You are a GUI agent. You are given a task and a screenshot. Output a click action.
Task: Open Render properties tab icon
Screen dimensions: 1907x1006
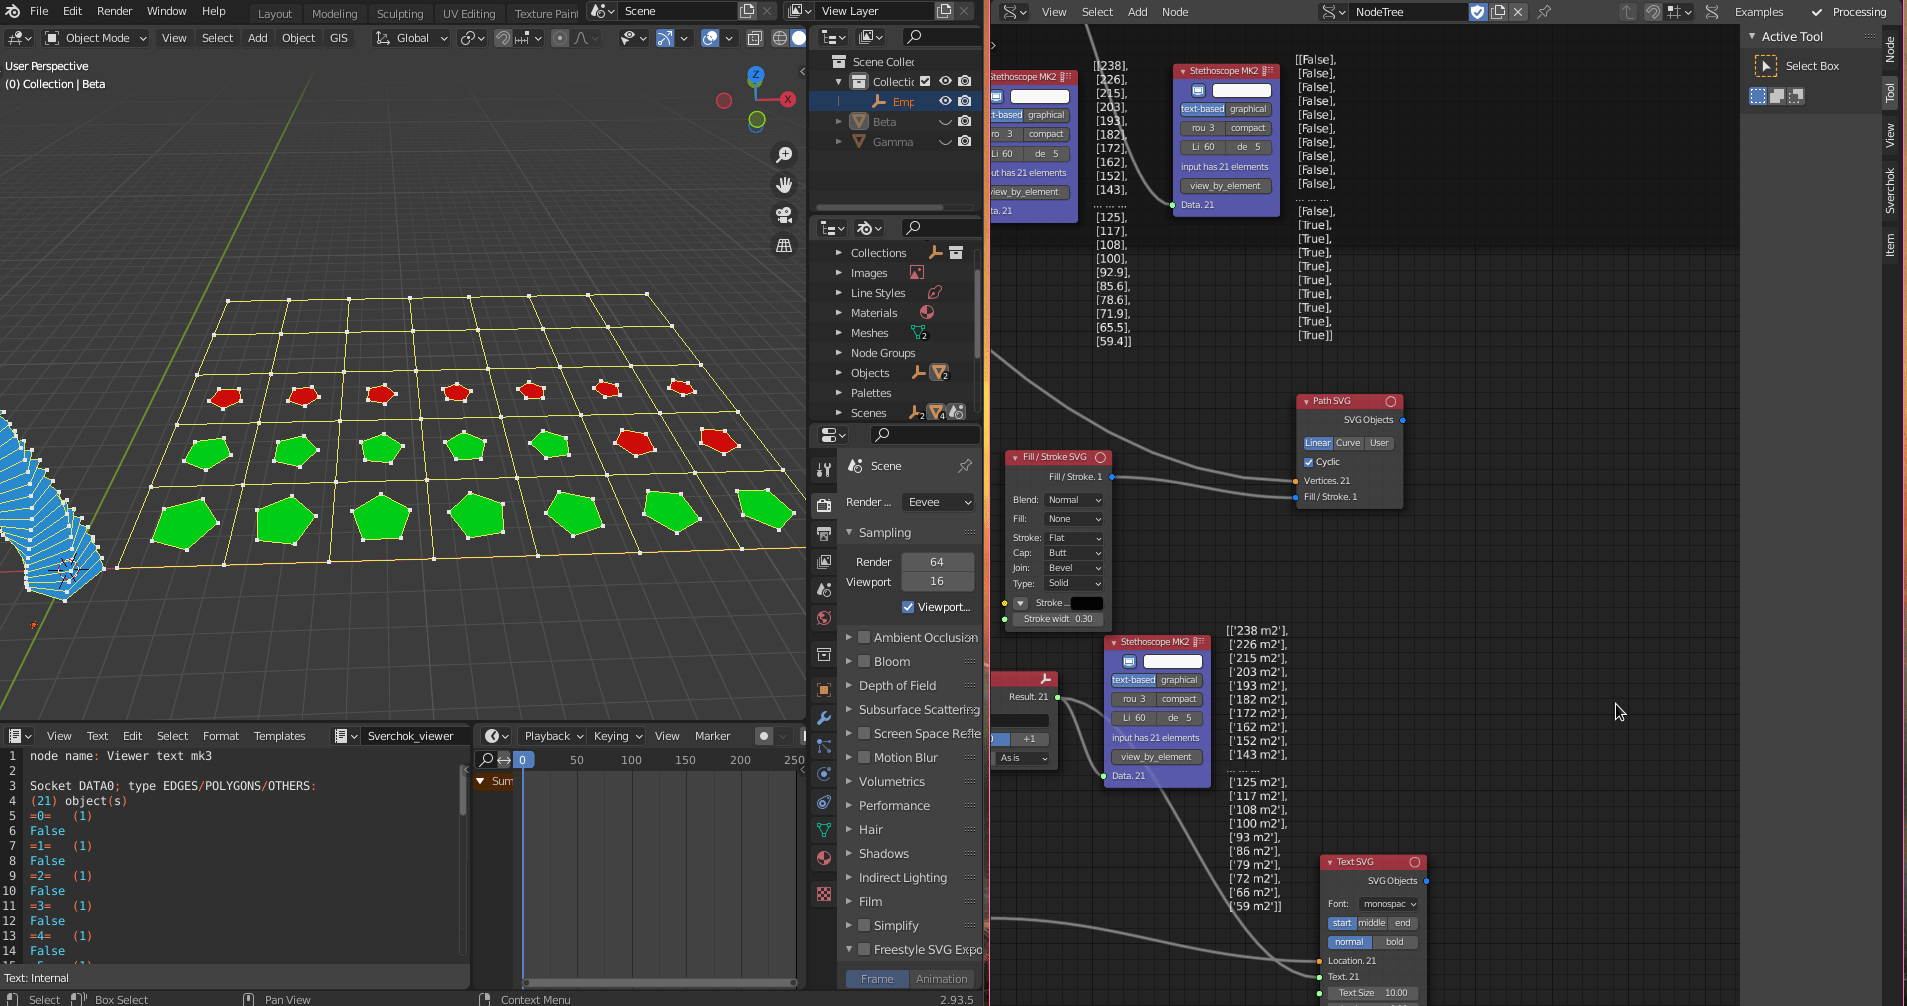(824, 505)
